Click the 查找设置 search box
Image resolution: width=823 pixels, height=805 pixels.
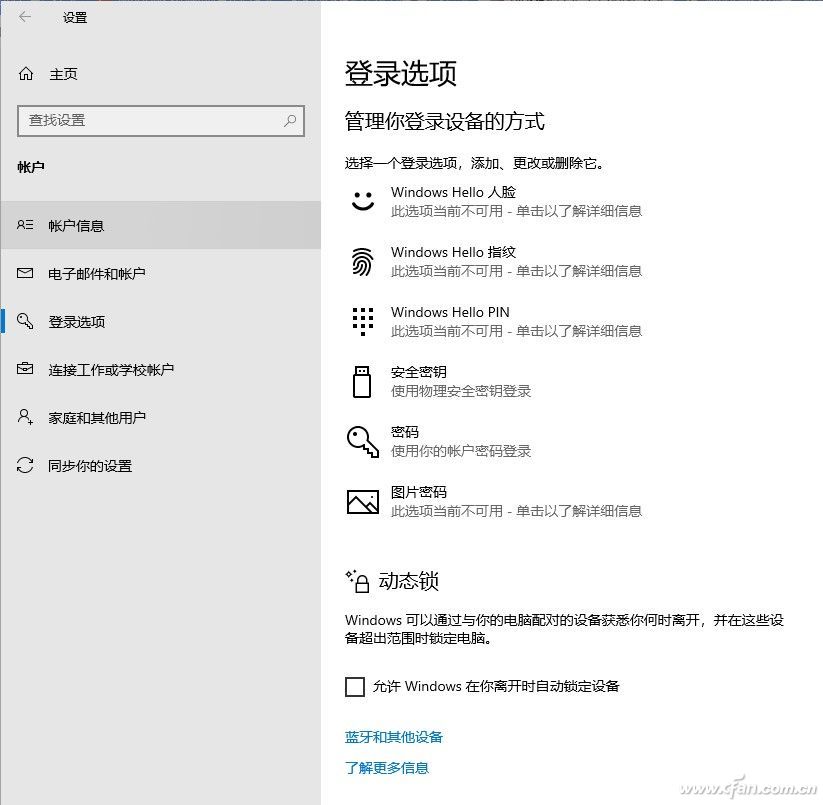pos(160,121)
